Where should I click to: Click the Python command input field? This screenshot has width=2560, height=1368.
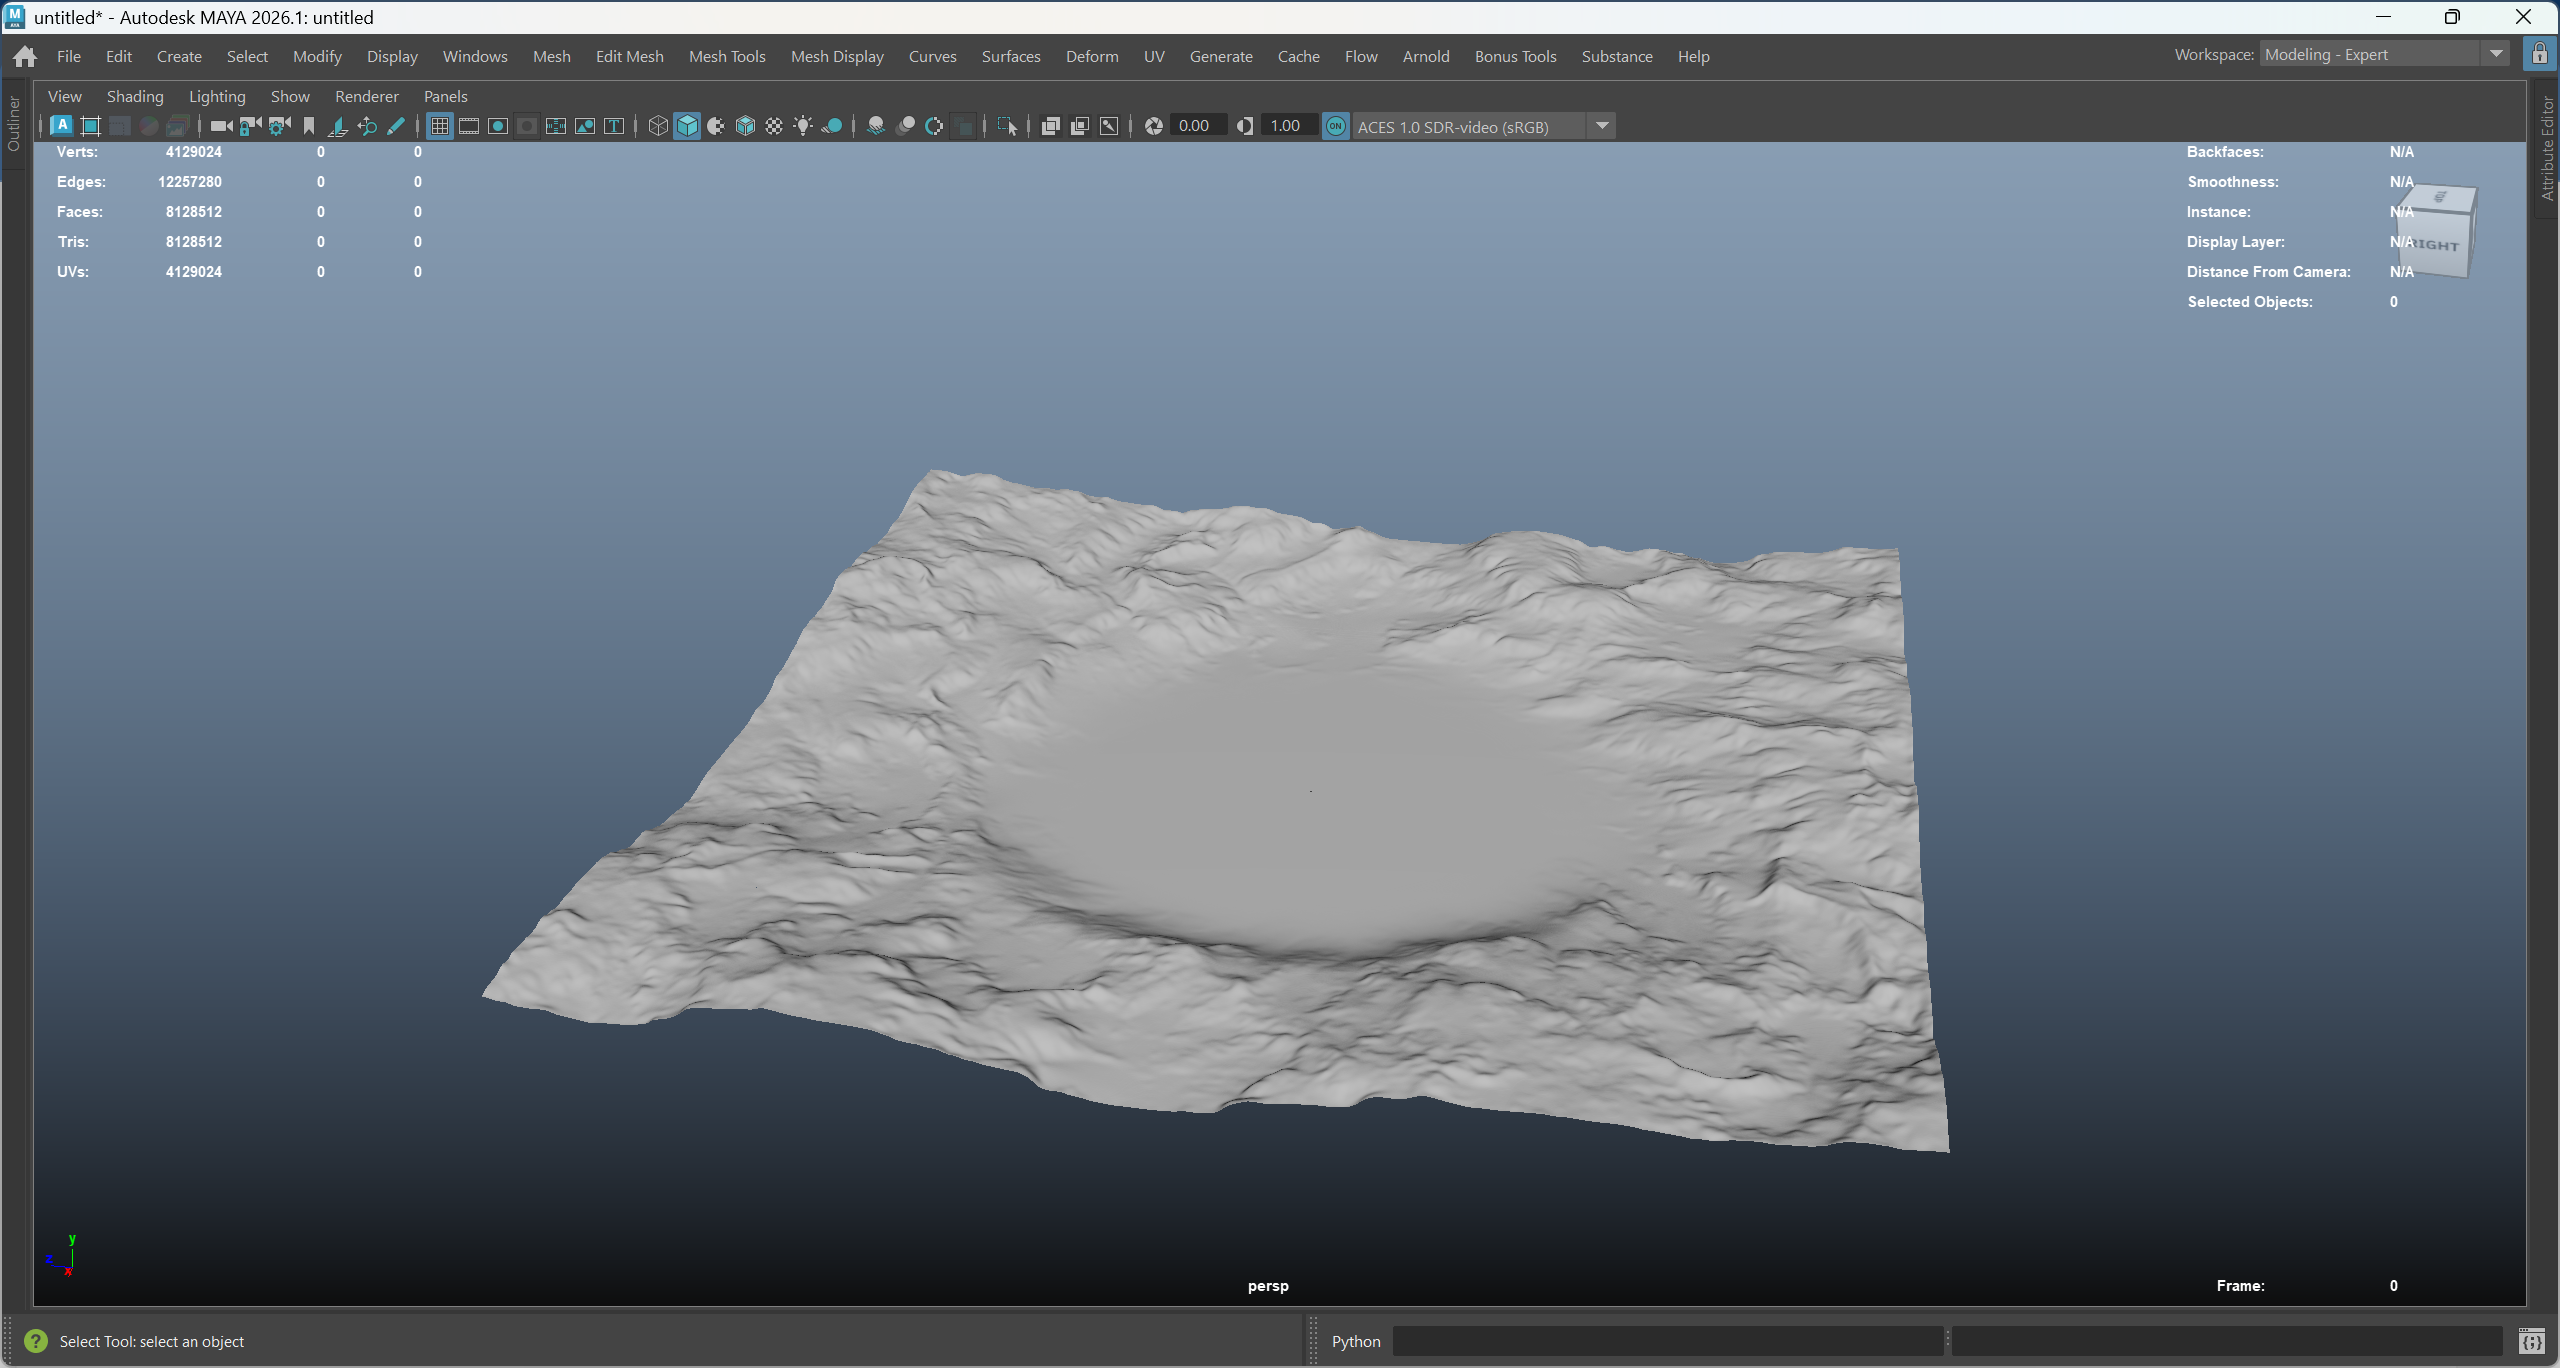[x=1667, y=1341]
